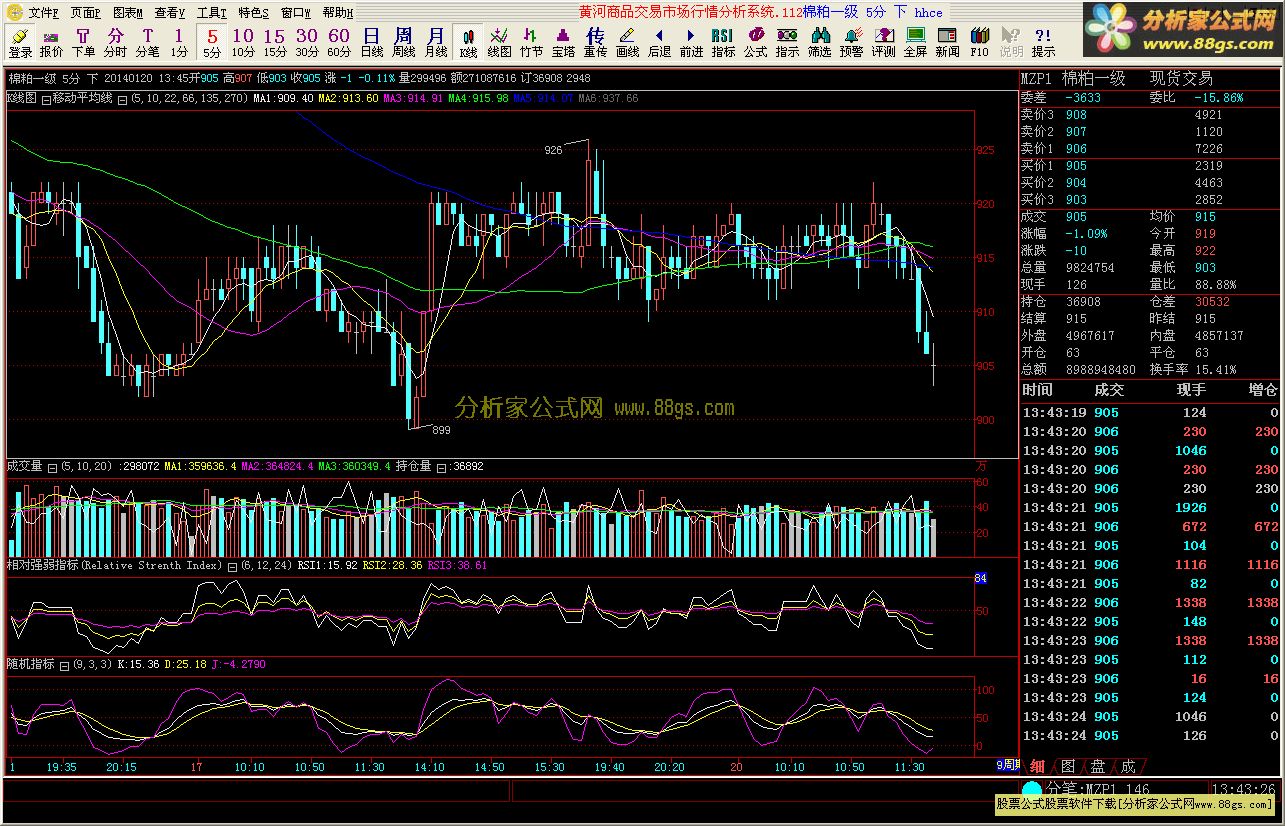Select the 竹节 bar chart icon
1285x826 pixels.
[531, 42]
